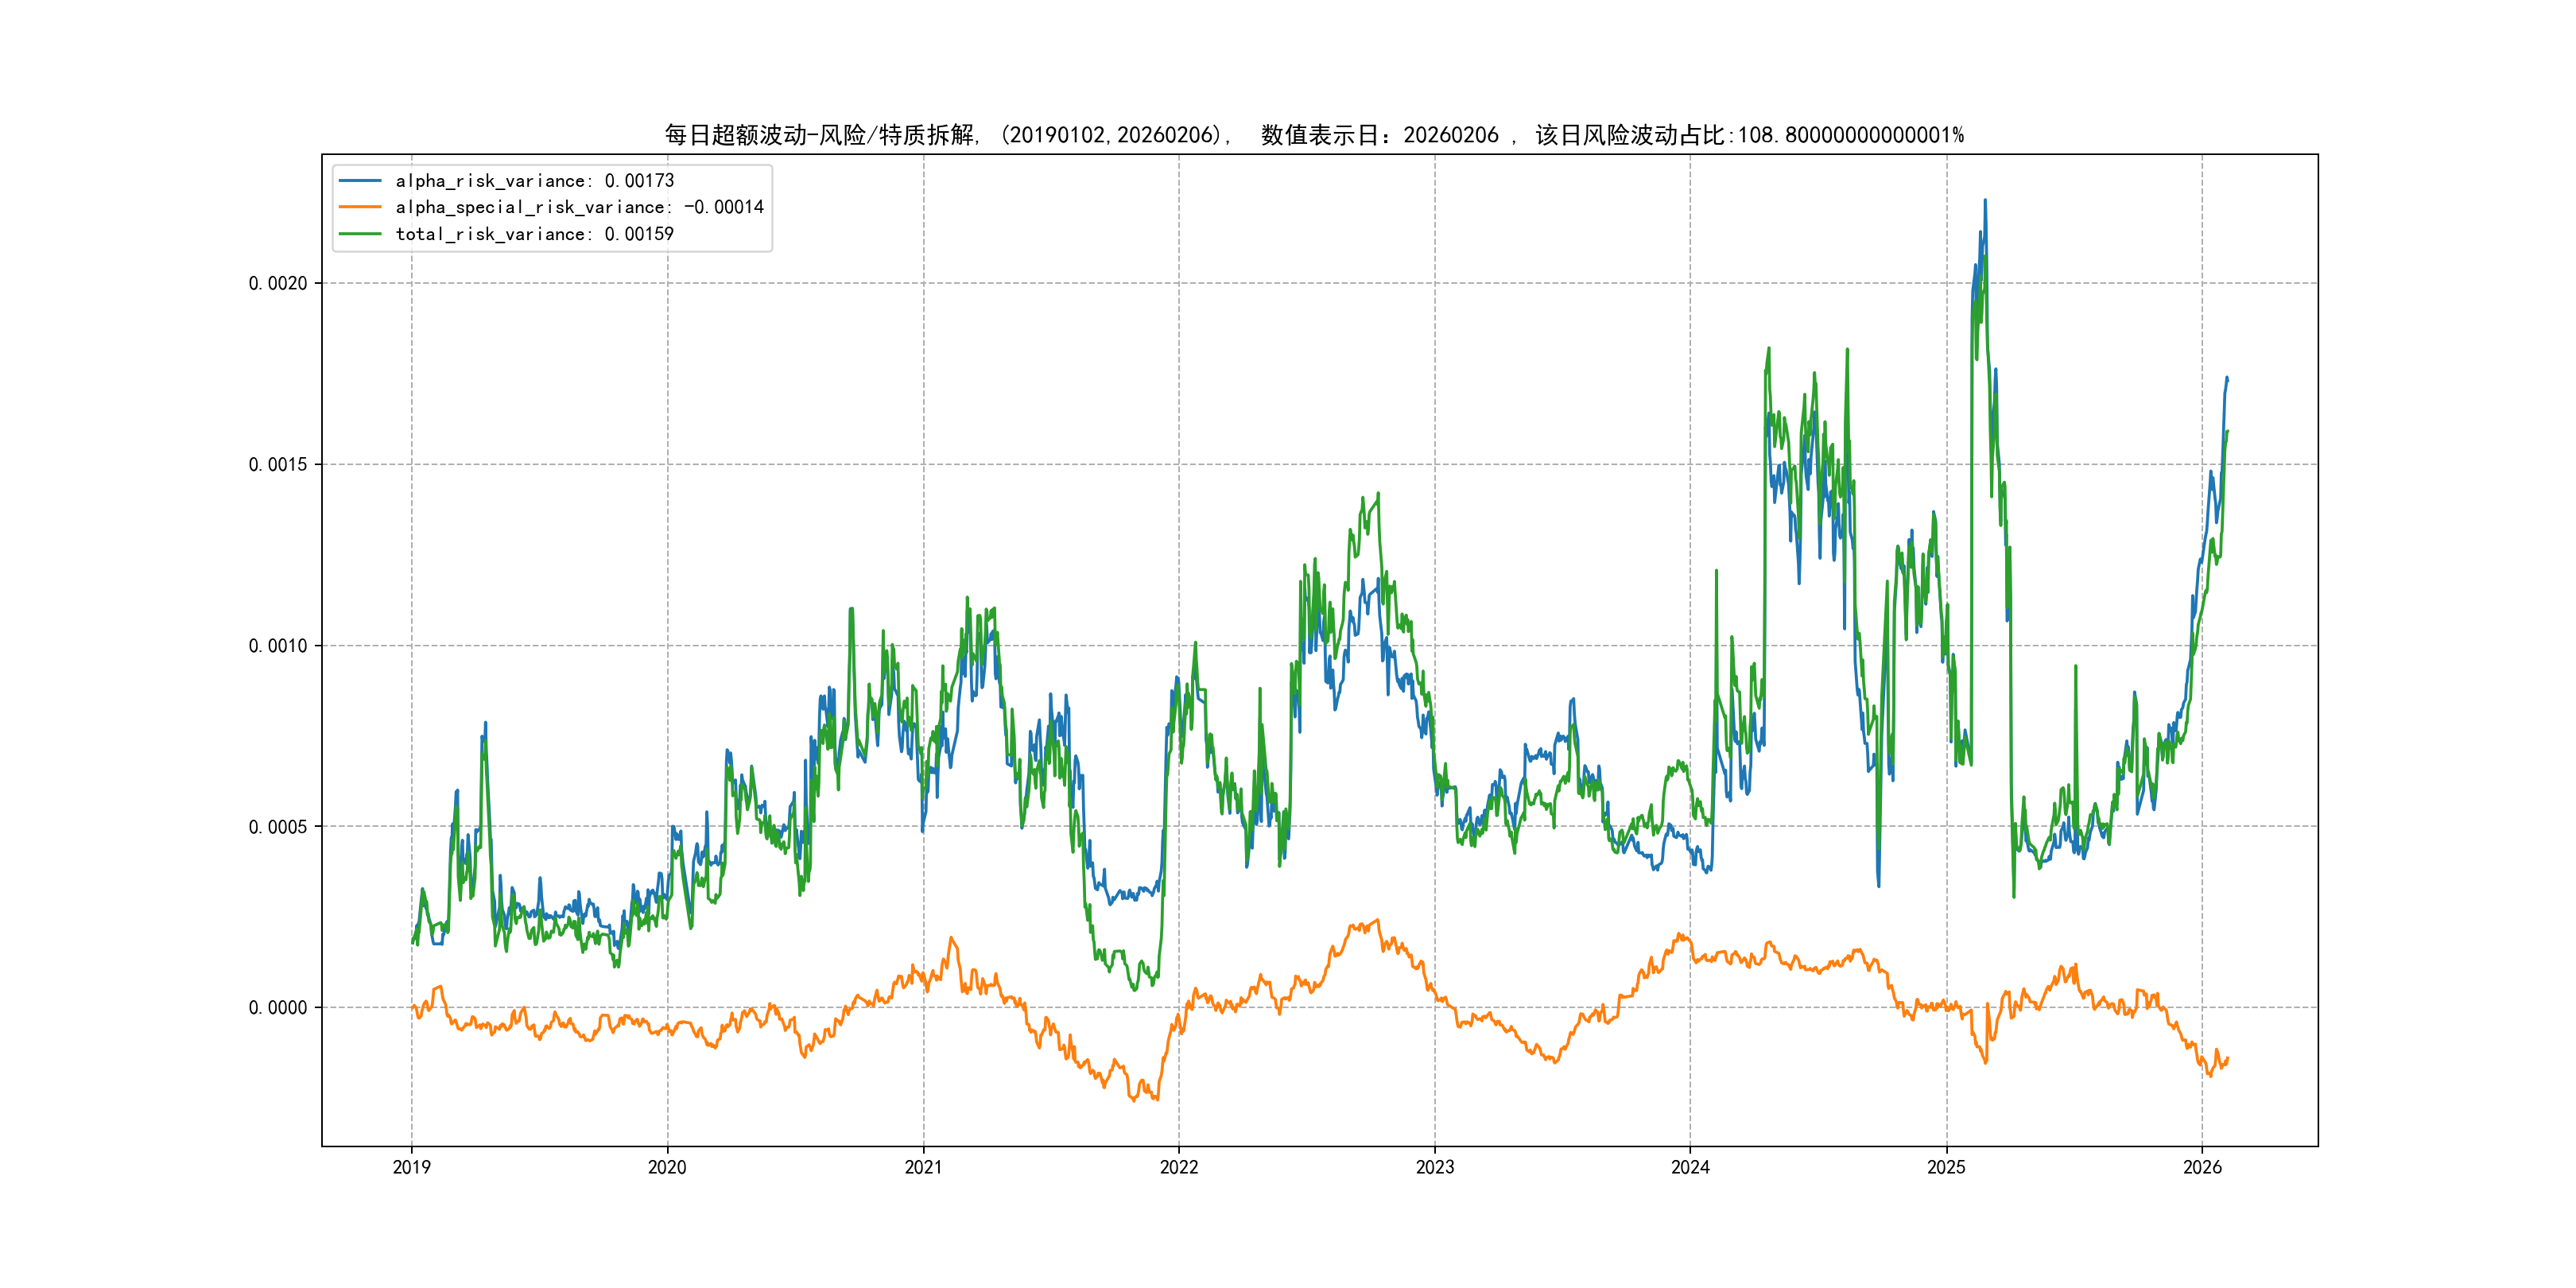2576x1288 pixels.
Task: Click the 0.0015 y-axis tick label
Action: pos(278,464)
